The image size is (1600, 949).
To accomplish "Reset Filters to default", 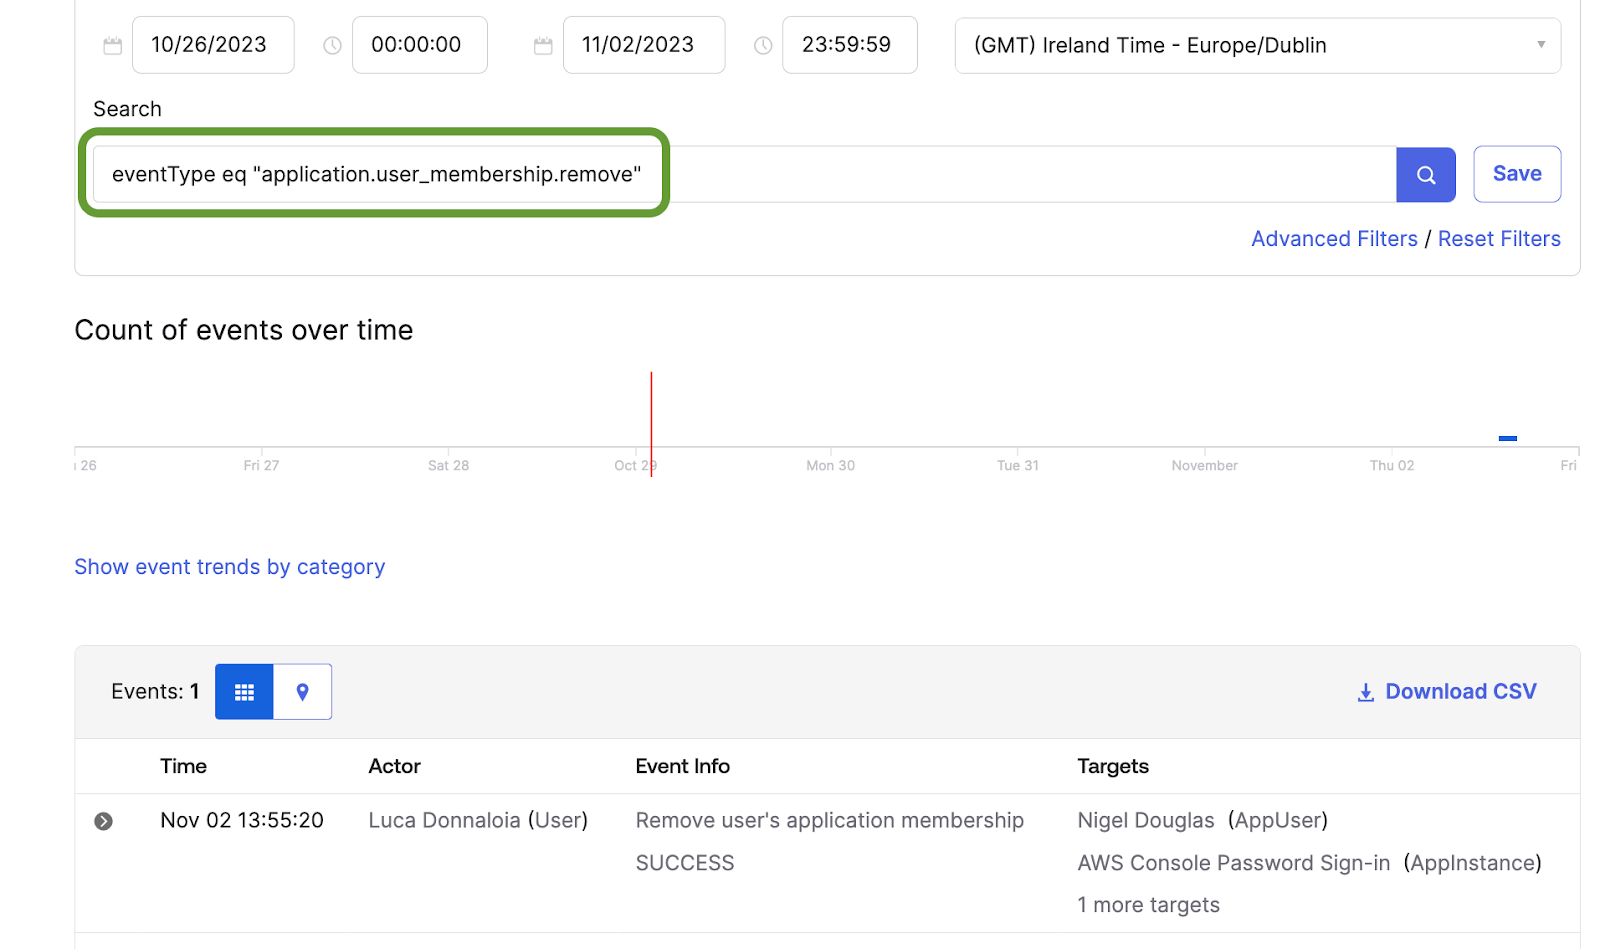I will tap(1498, 239).
